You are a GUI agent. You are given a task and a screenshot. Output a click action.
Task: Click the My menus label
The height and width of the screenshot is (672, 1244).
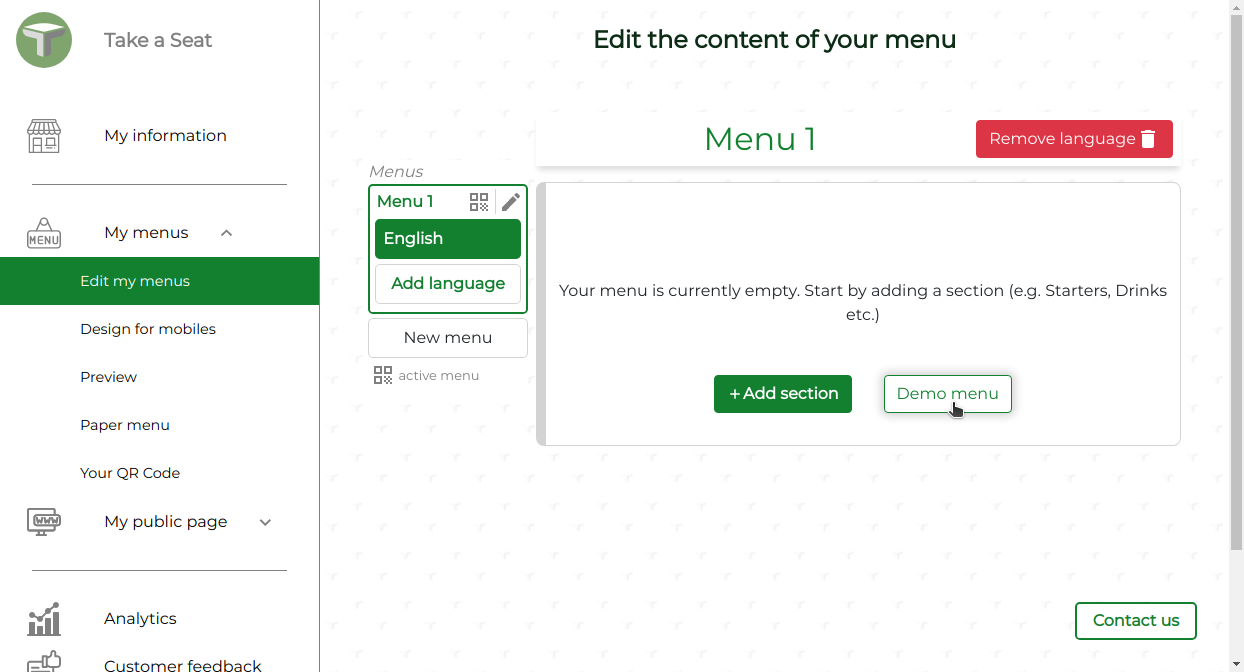click(x=146, y=233)
